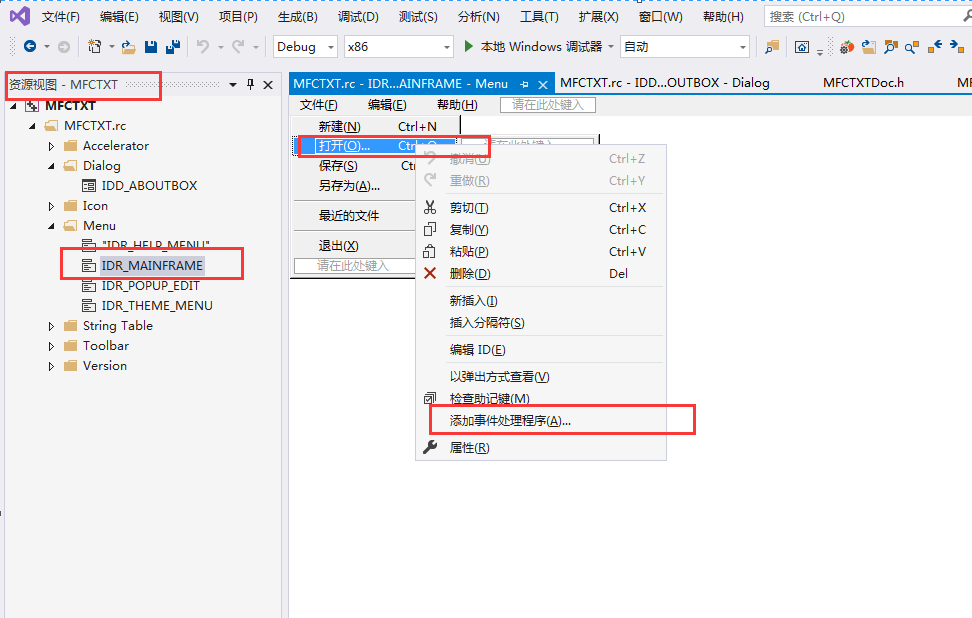Pin the resource view panel
The width and height of the screenshot is (972, 618).
coord(249,85)
